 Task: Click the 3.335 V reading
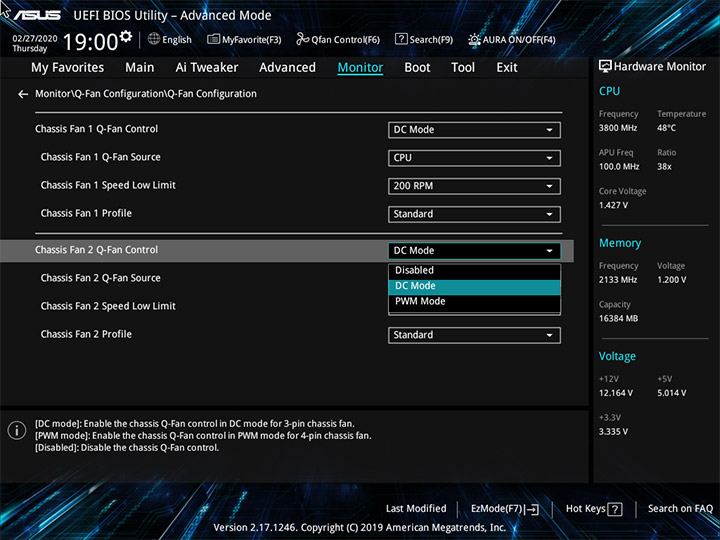point(613,432)
